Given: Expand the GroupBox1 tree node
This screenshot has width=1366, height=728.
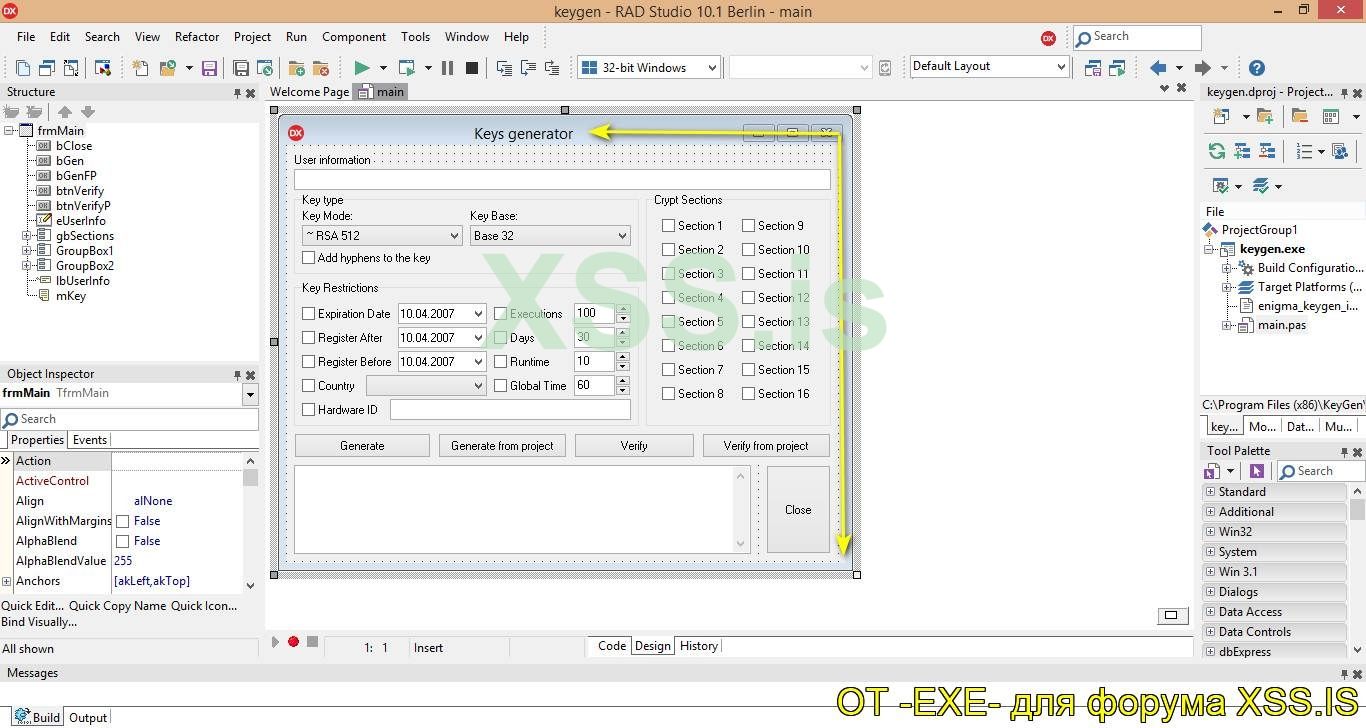Looking at the screenshot, I should point(27,251).
